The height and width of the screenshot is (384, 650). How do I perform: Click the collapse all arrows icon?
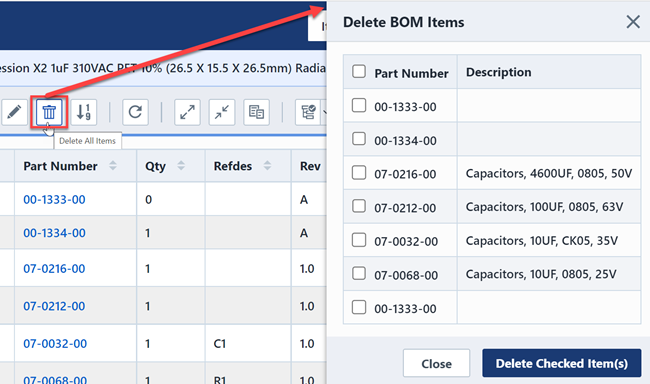[222, 112]
